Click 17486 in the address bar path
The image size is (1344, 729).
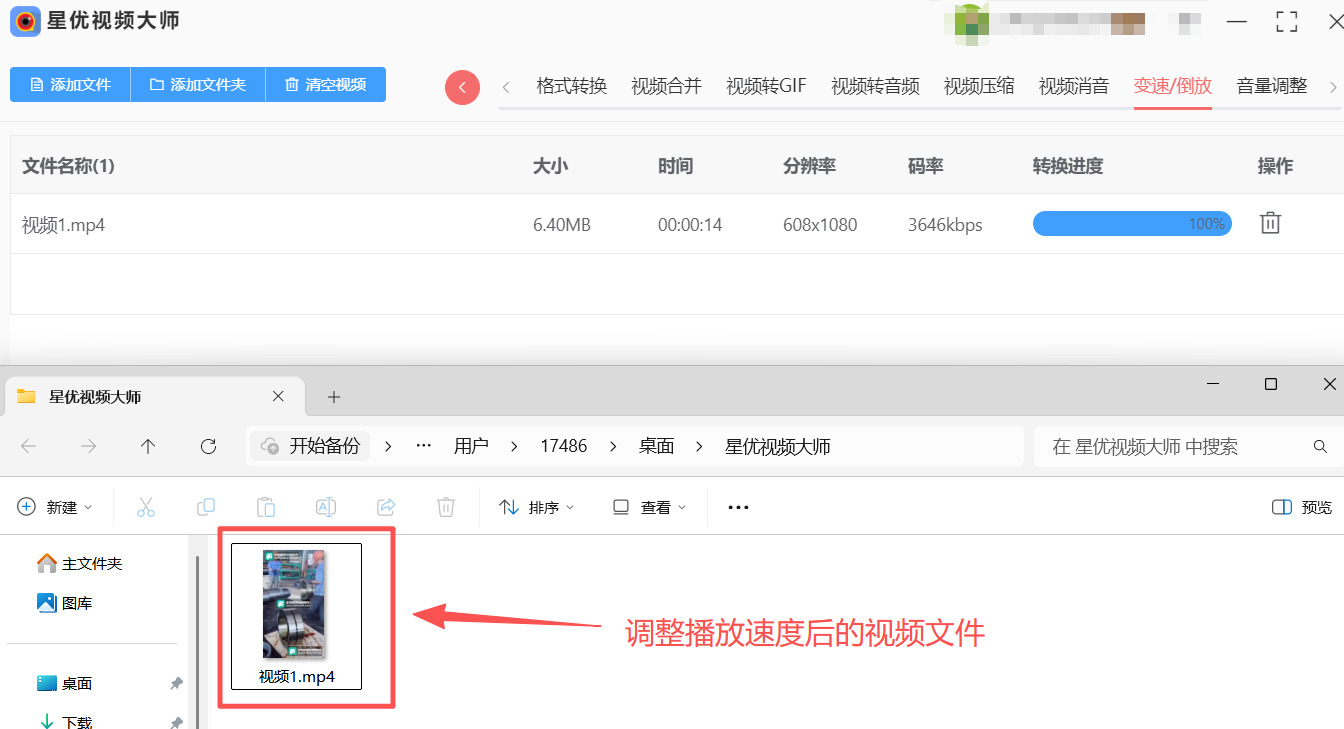(564, 447)
